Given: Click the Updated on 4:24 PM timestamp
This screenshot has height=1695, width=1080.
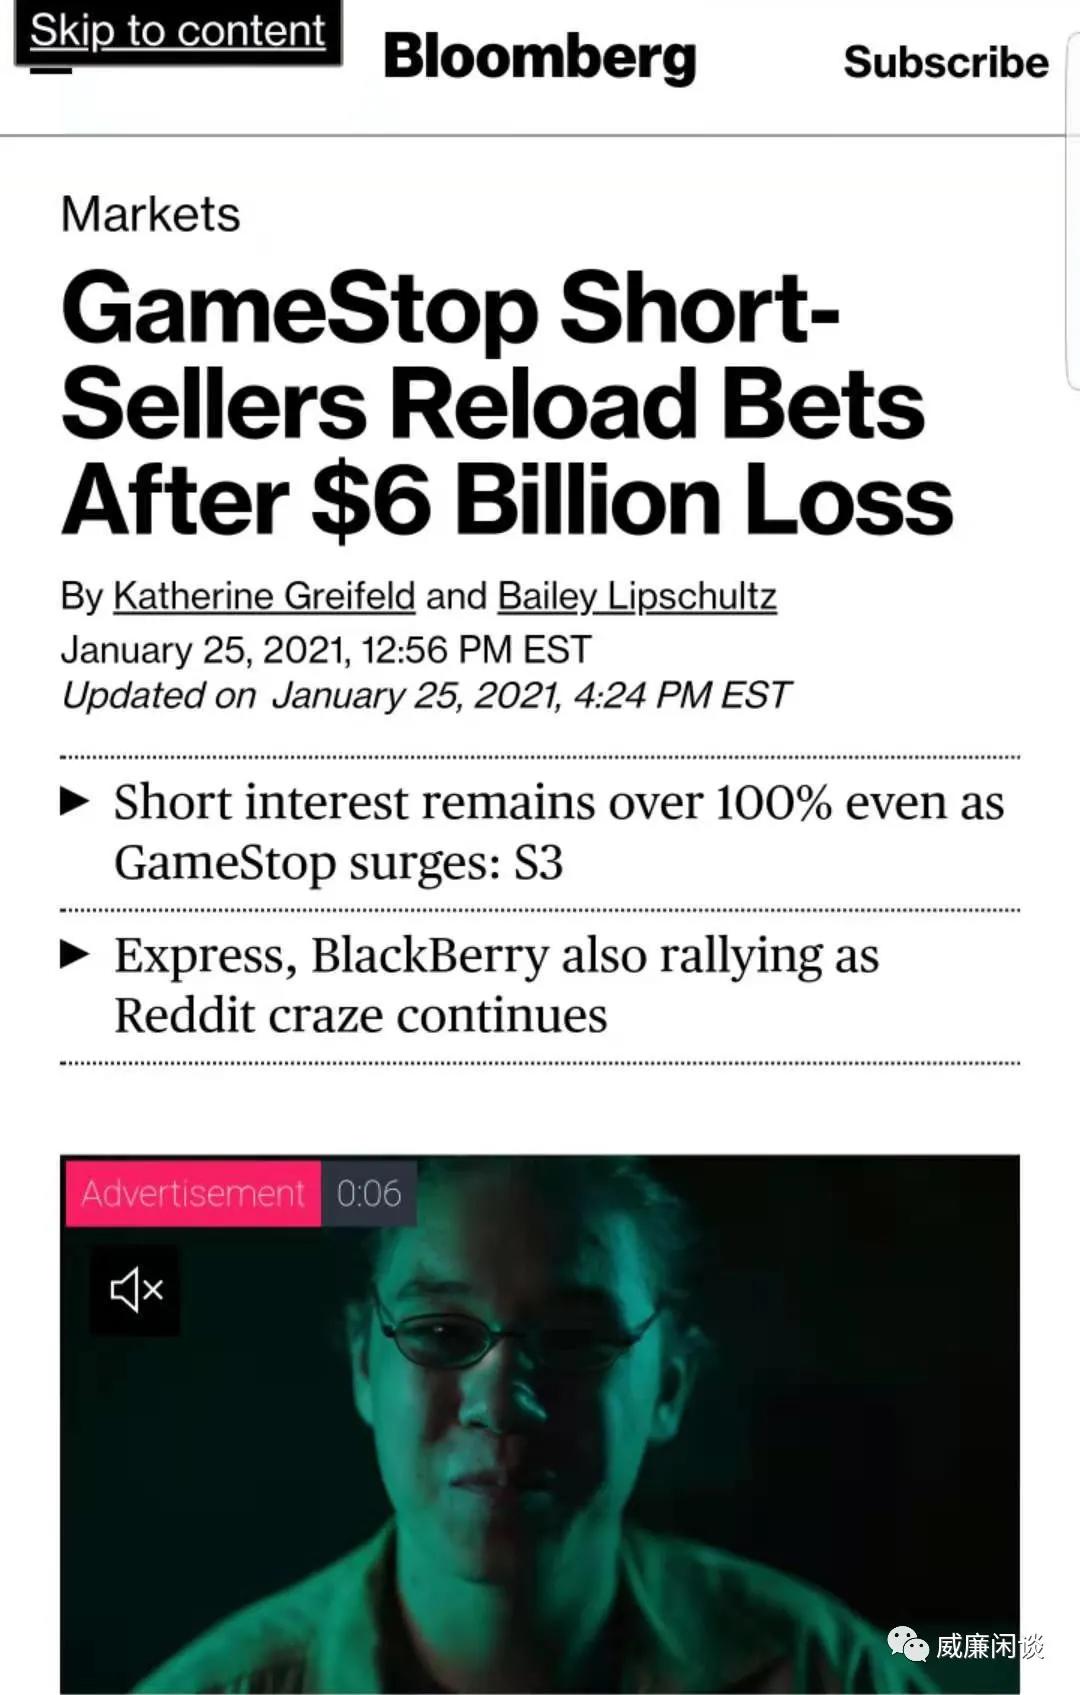Looking at the screenshot, I should [x=426, y=695].
